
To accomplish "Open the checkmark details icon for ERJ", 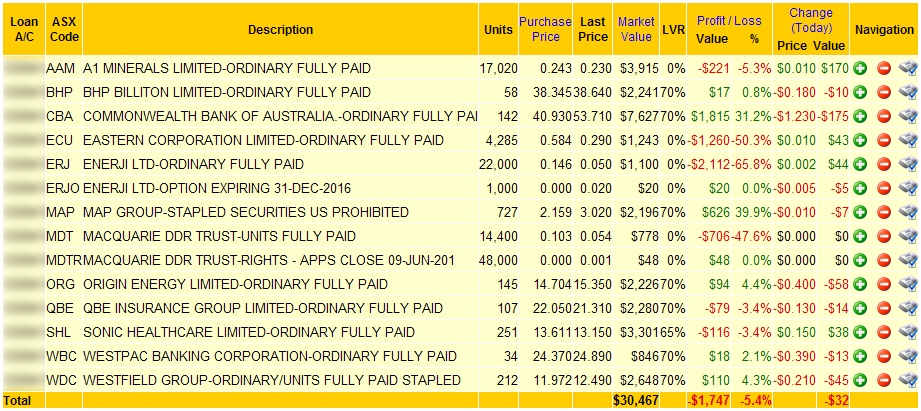I will [x=907, y=164].
